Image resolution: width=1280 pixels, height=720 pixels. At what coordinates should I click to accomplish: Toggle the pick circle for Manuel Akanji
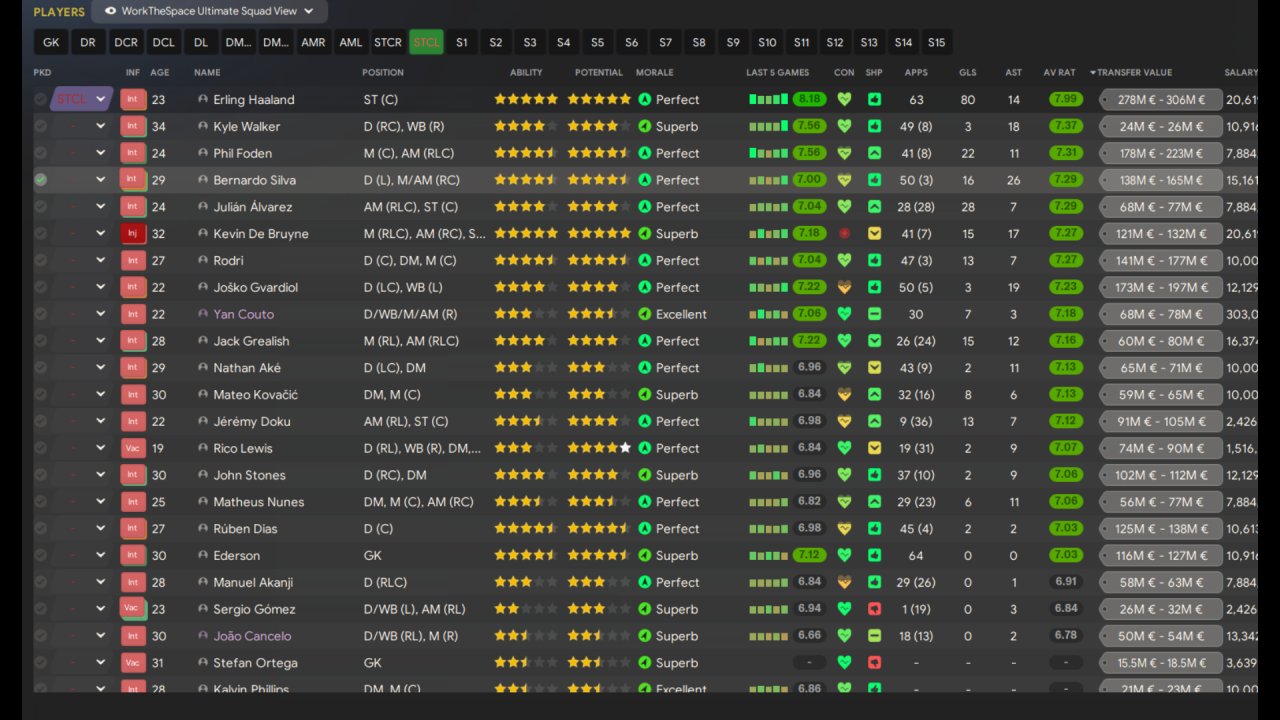click(40, 582)
